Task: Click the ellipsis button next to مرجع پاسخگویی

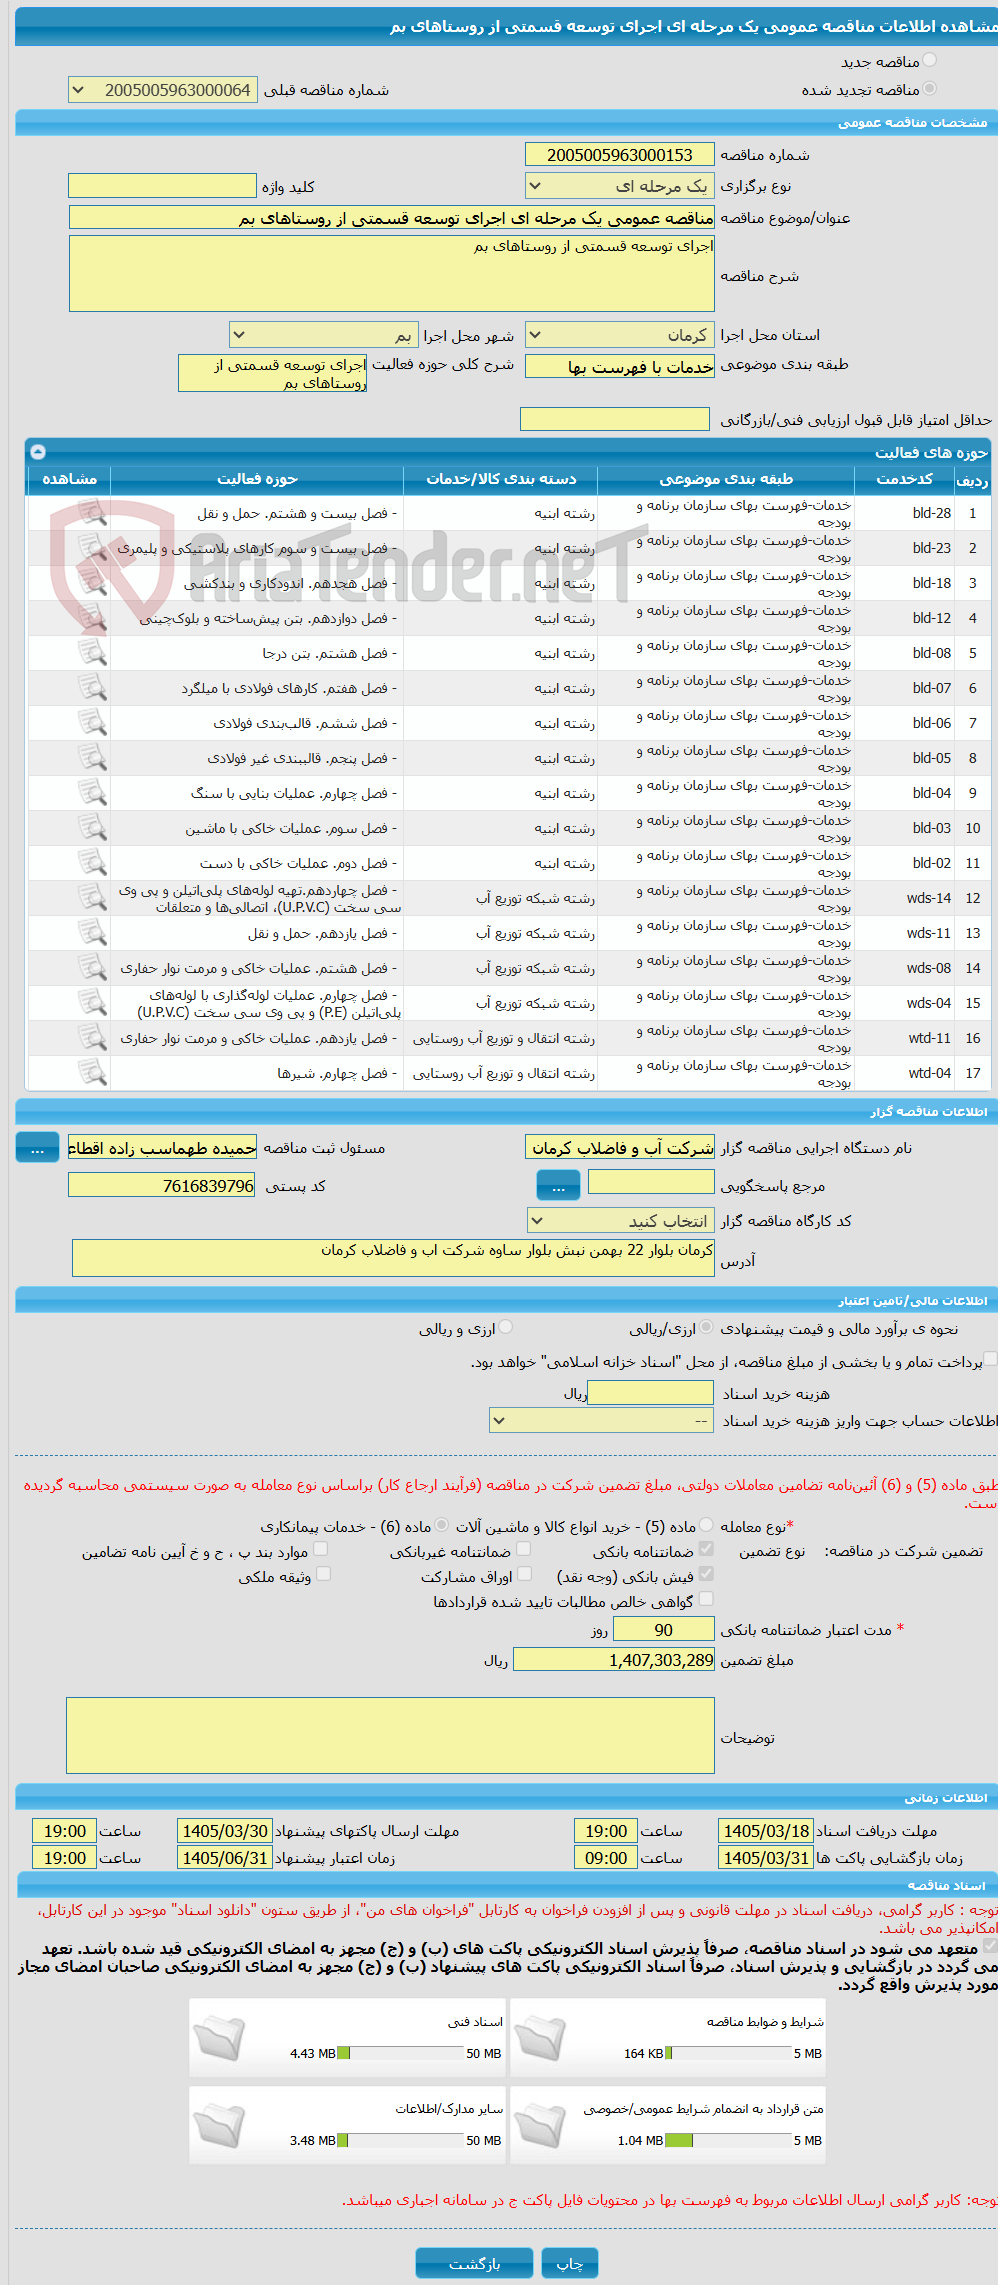Action: click(x=558, y=1186)
